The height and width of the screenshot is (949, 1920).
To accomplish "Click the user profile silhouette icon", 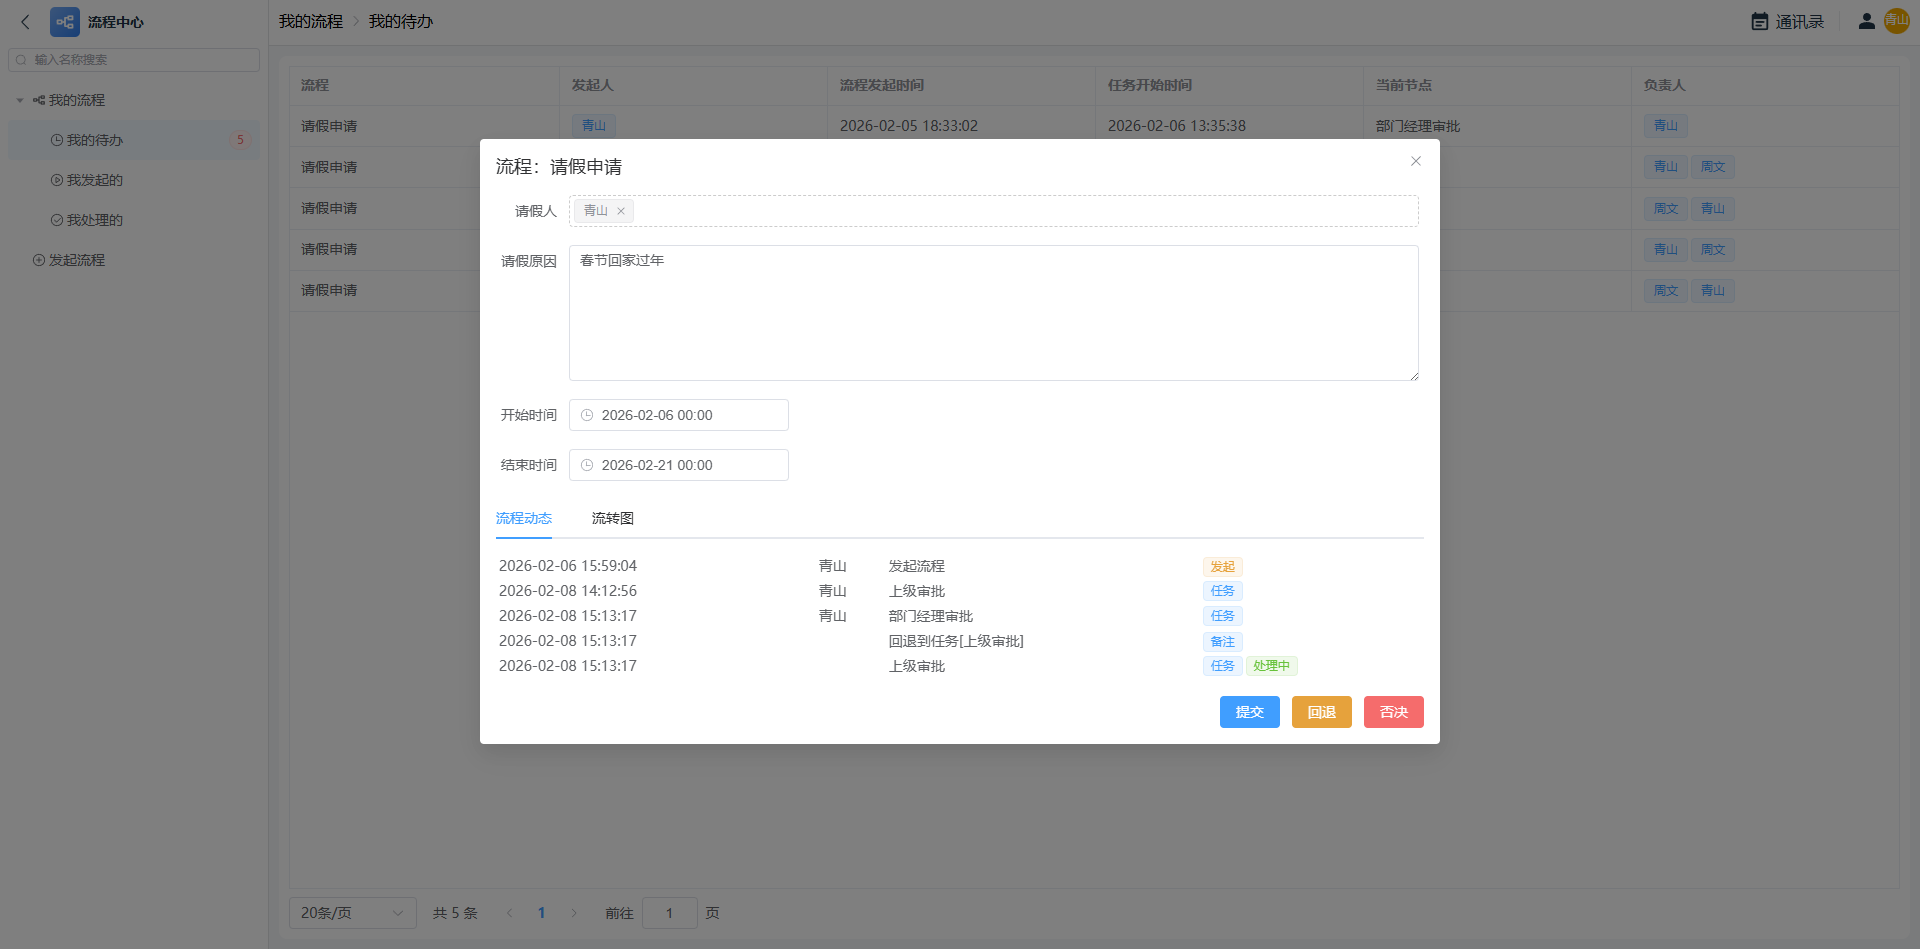I will click(x=1866, y=21).
